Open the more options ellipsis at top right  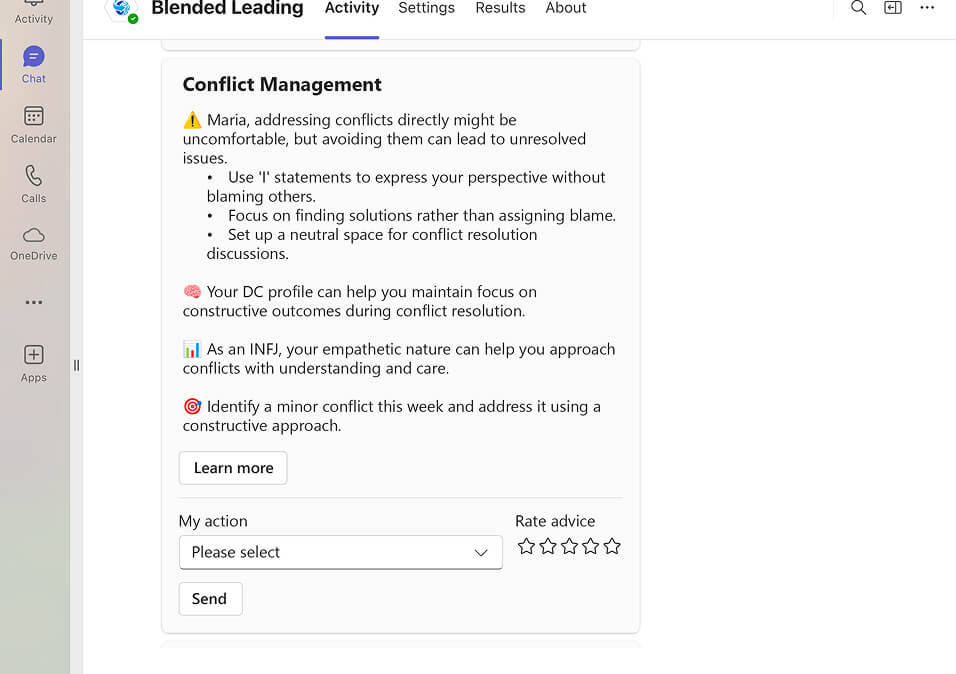click(927, 8)
